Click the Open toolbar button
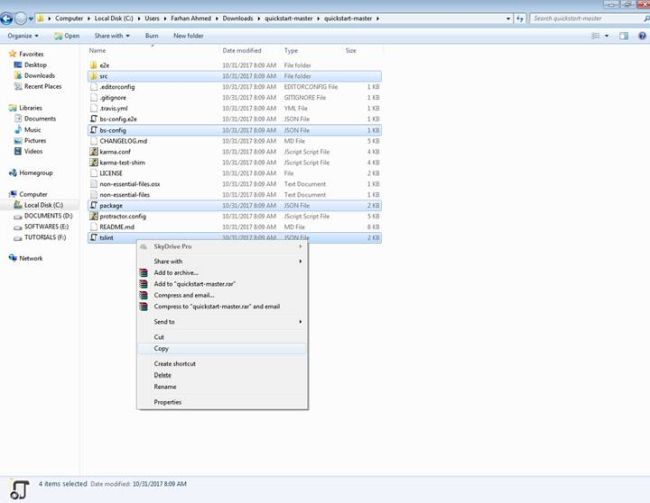Screen dimensions: 650x503 tap(67, 36)
